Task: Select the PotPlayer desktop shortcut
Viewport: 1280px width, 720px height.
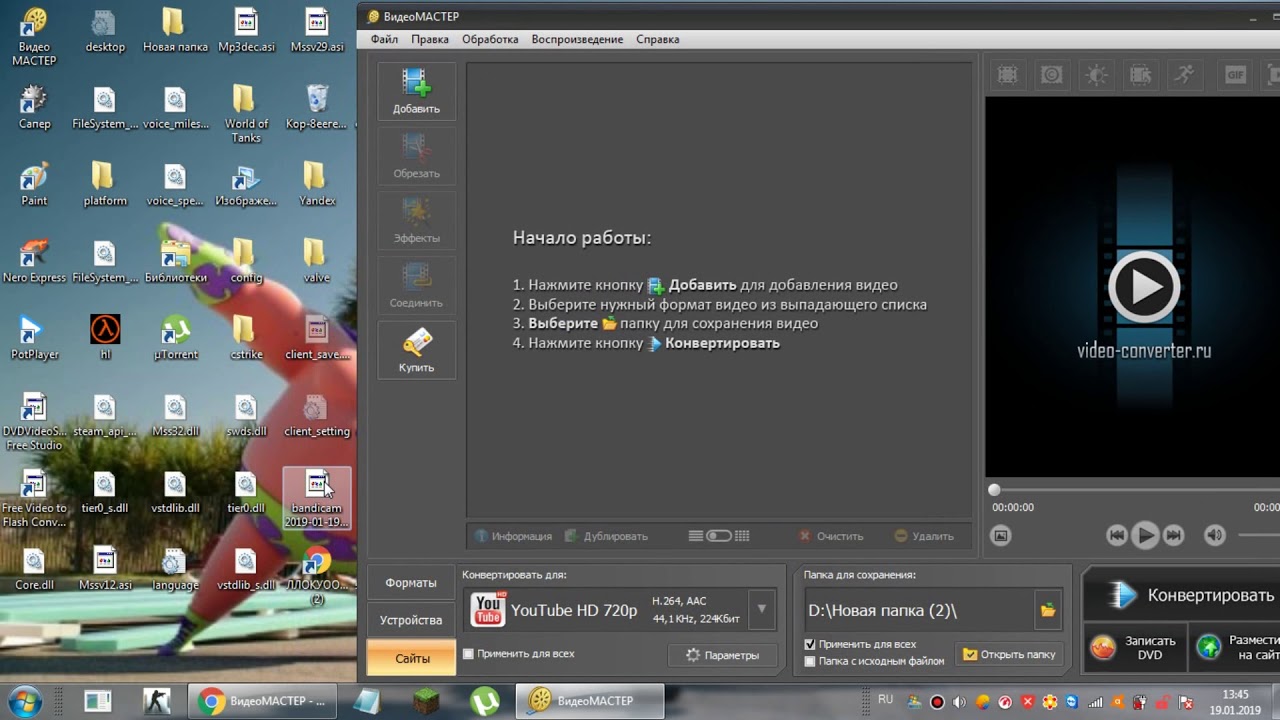Action: coord(34,337)
